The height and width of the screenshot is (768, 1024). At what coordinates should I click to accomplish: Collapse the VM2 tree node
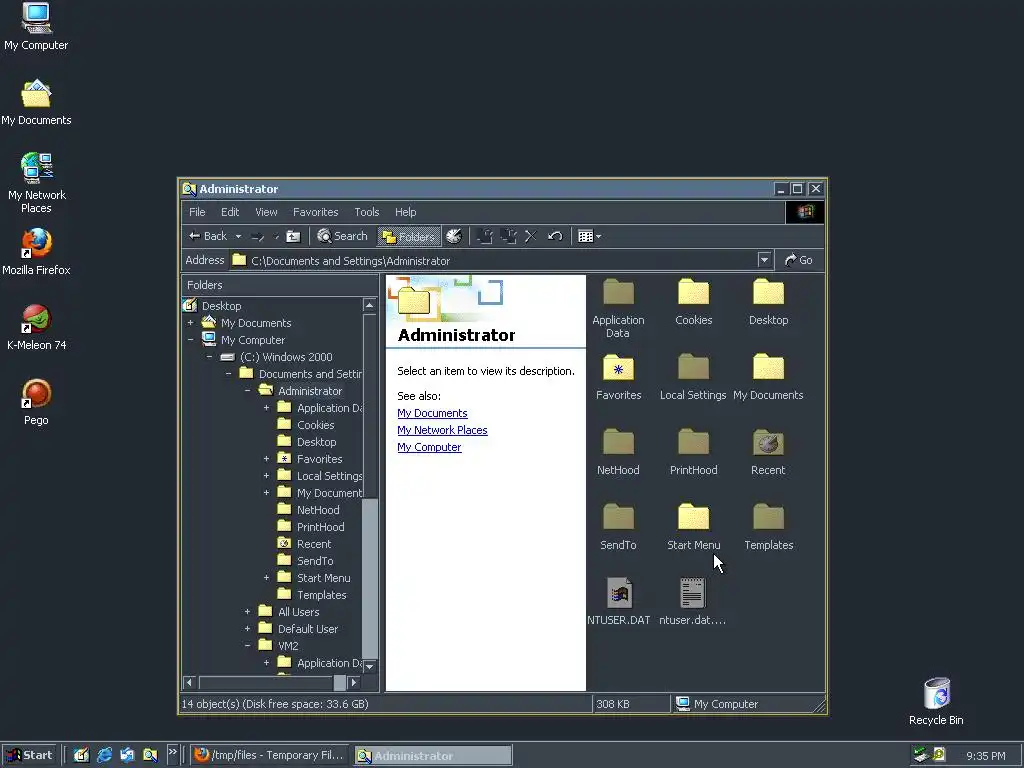click(248, 646)
